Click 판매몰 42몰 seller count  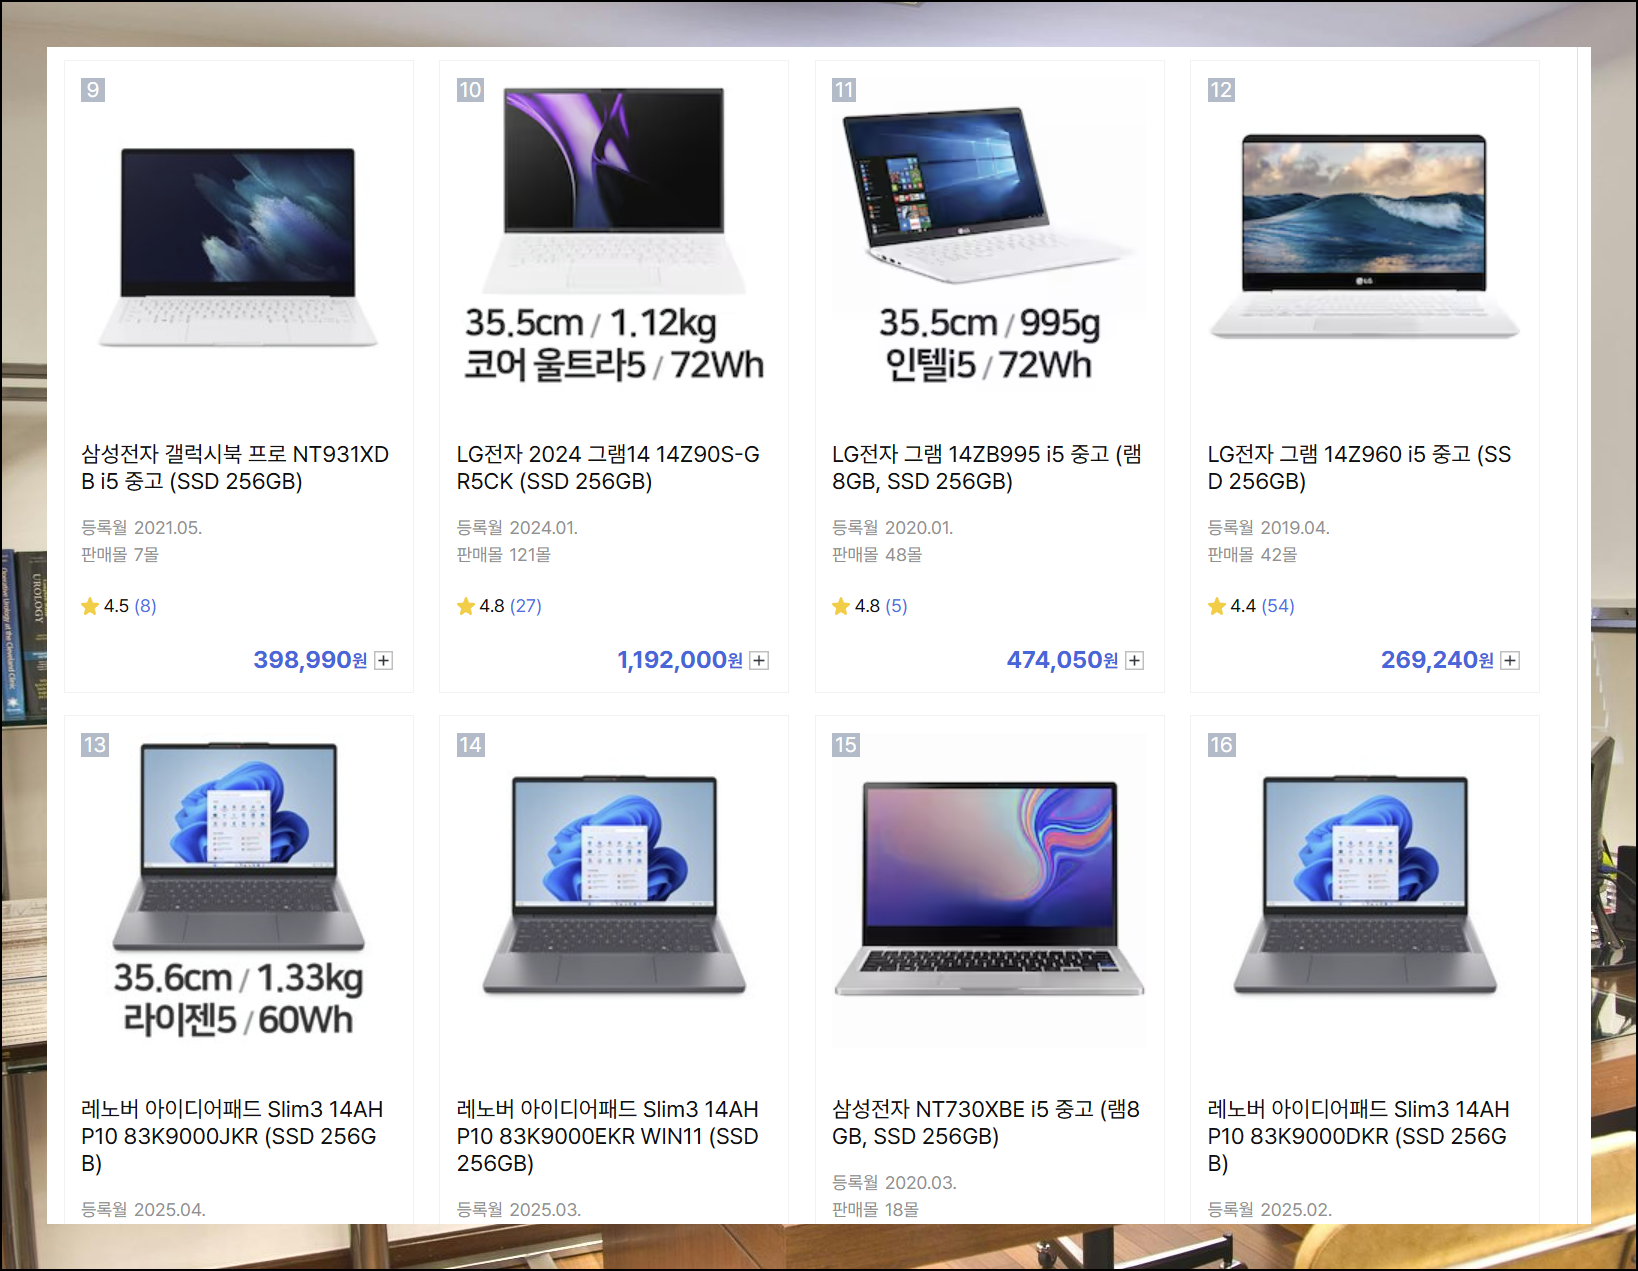coord(1252,554)
